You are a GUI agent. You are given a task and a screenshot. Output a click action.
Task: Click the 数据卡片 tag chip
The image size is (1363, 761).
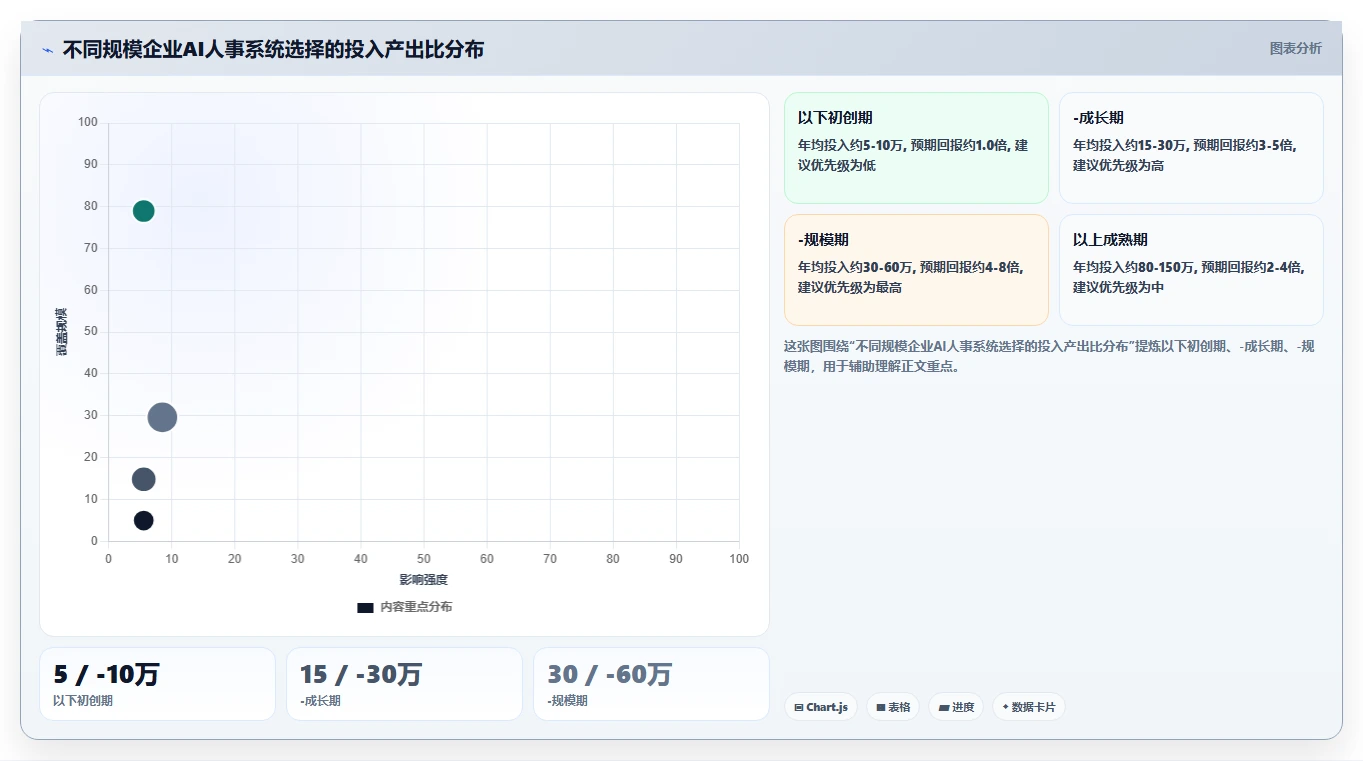tap(1028, 707)
